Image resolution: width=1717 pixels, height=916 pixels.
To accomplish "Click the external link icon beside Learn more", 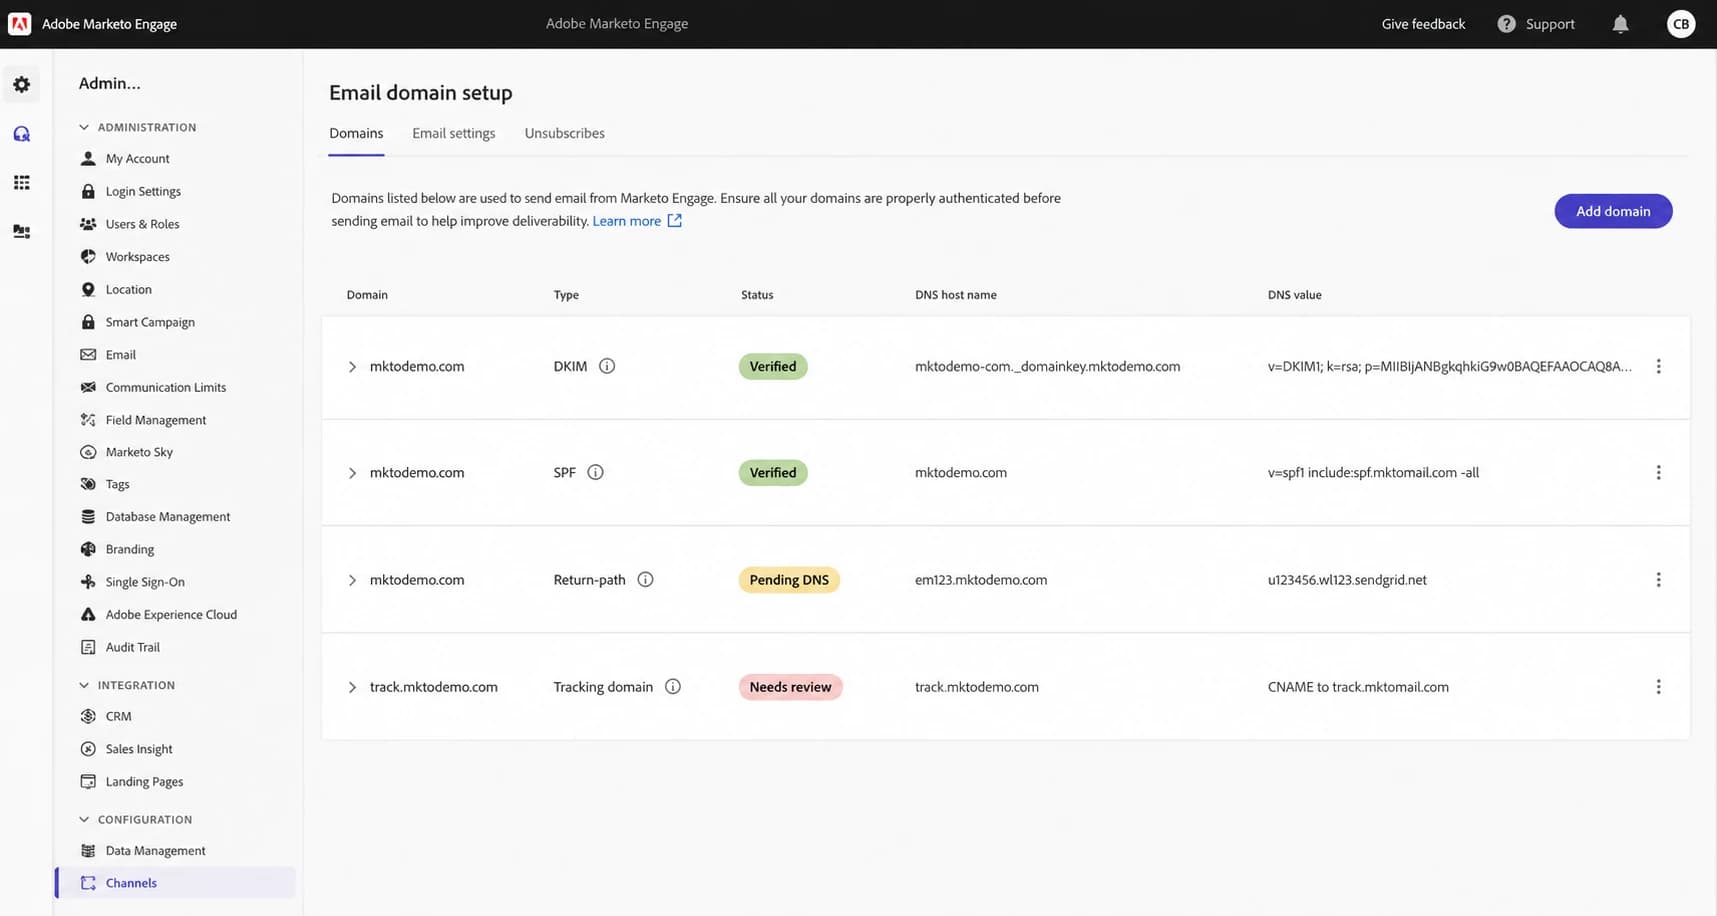I will 675,221.
